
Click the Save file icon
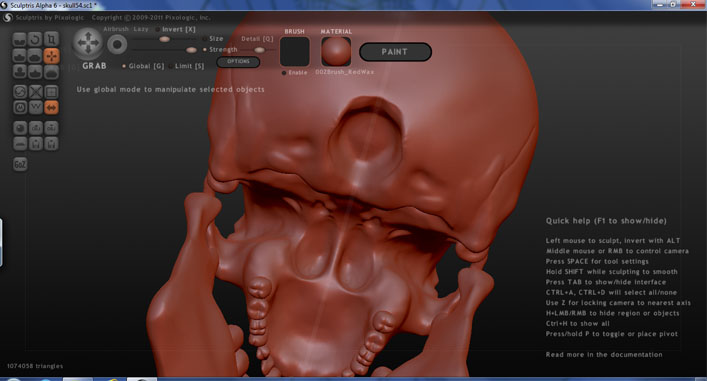pos(51,144)
